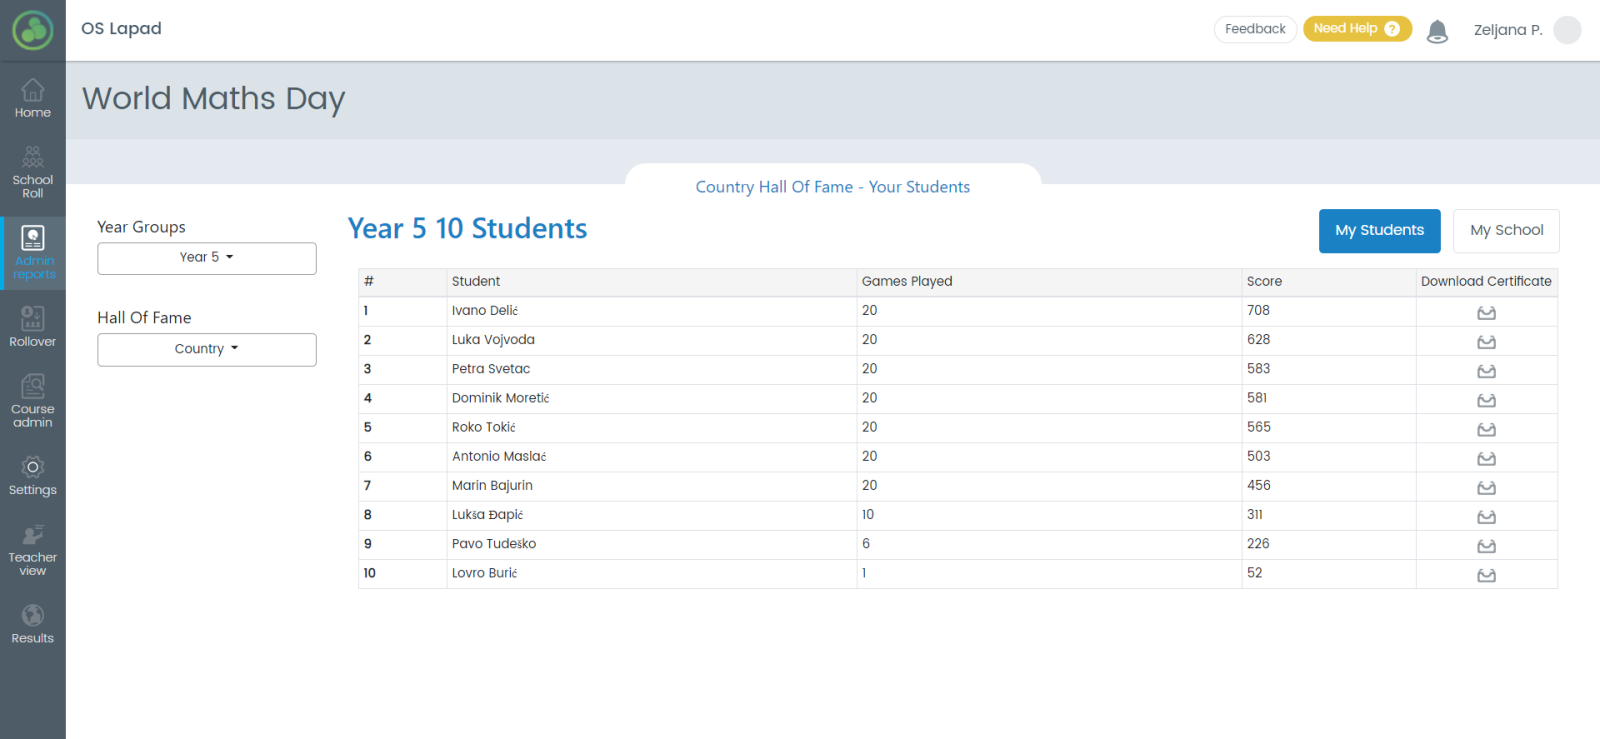Select student name Lukša Đapić
Image resolution: width=1600 pixels, height=739 pixels.
[x=487, y=515]
